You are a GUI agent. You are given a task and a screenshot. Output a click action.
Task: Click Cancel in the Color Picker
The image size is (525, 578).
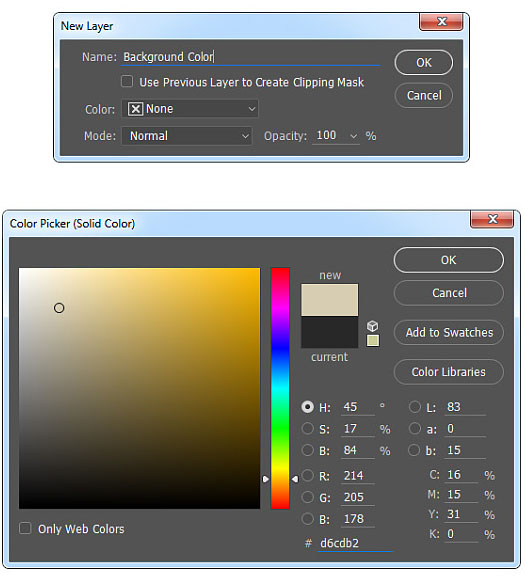(449, 293)
